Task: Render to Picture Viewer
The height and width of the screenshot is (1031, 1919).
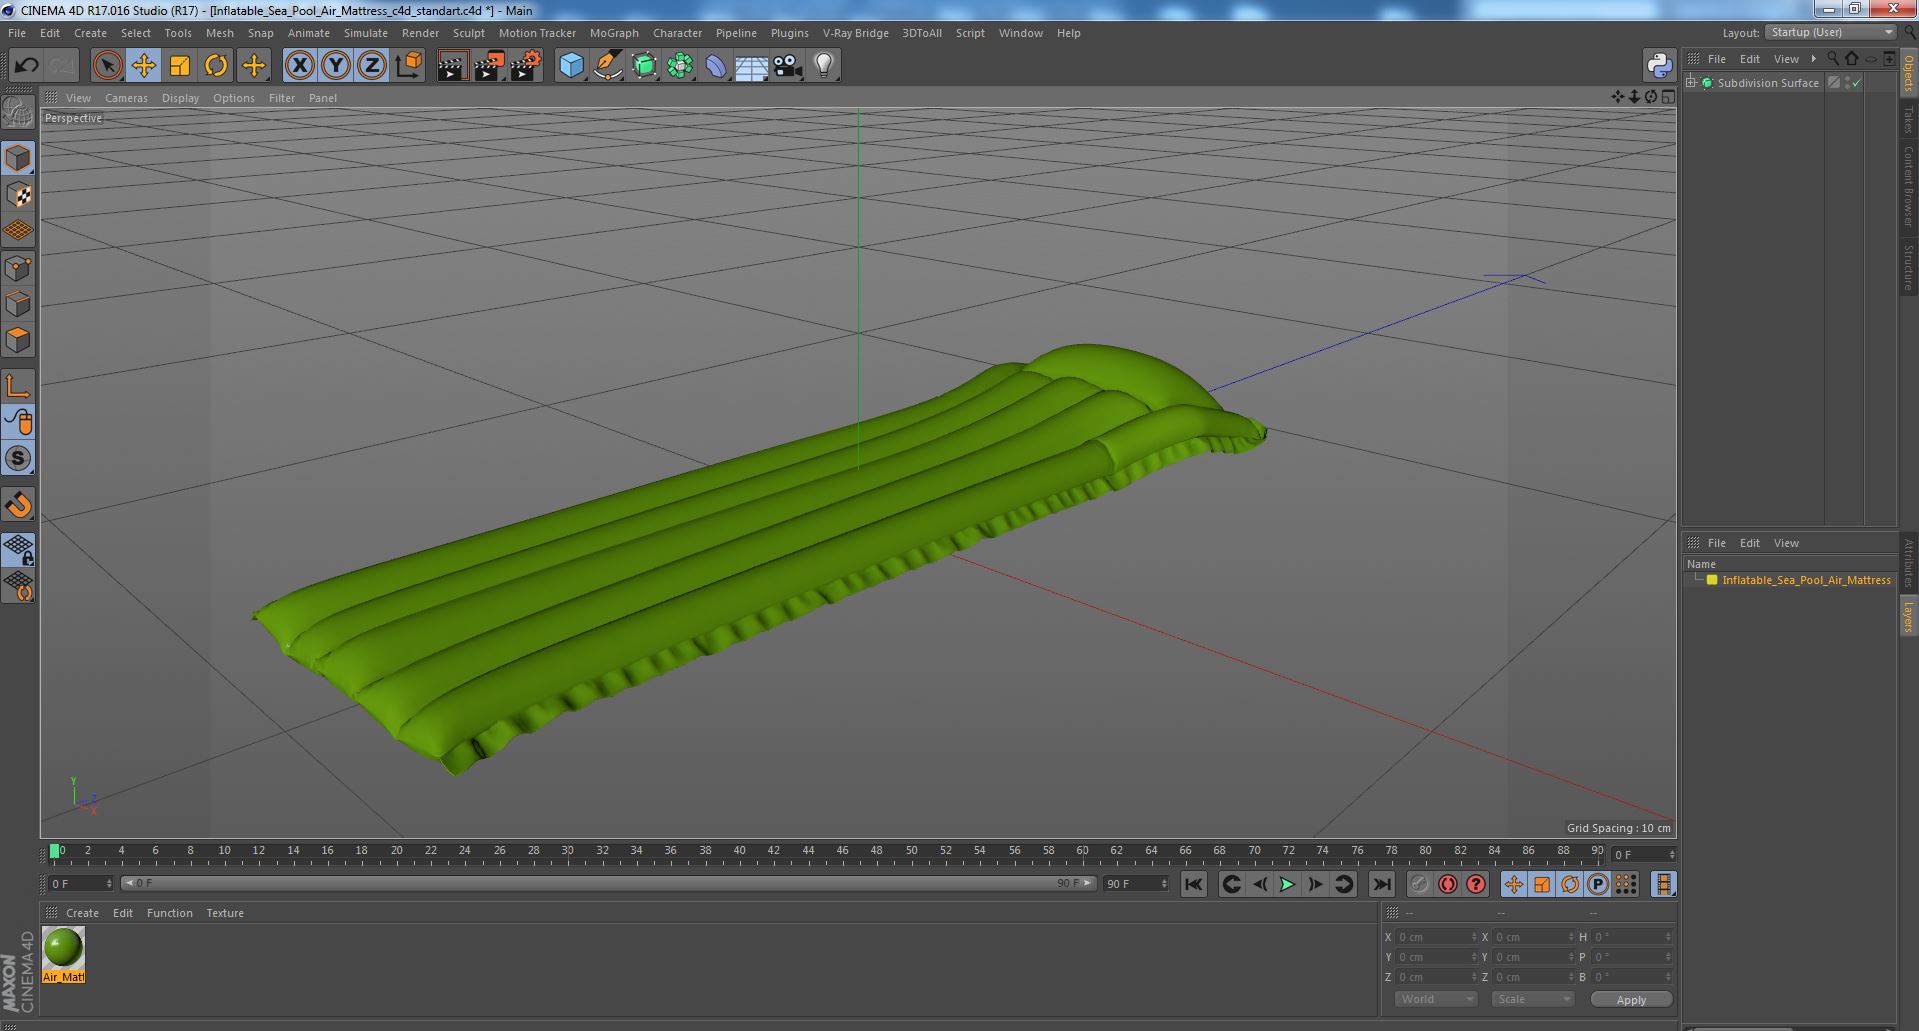Action: [x=489, y=66]
